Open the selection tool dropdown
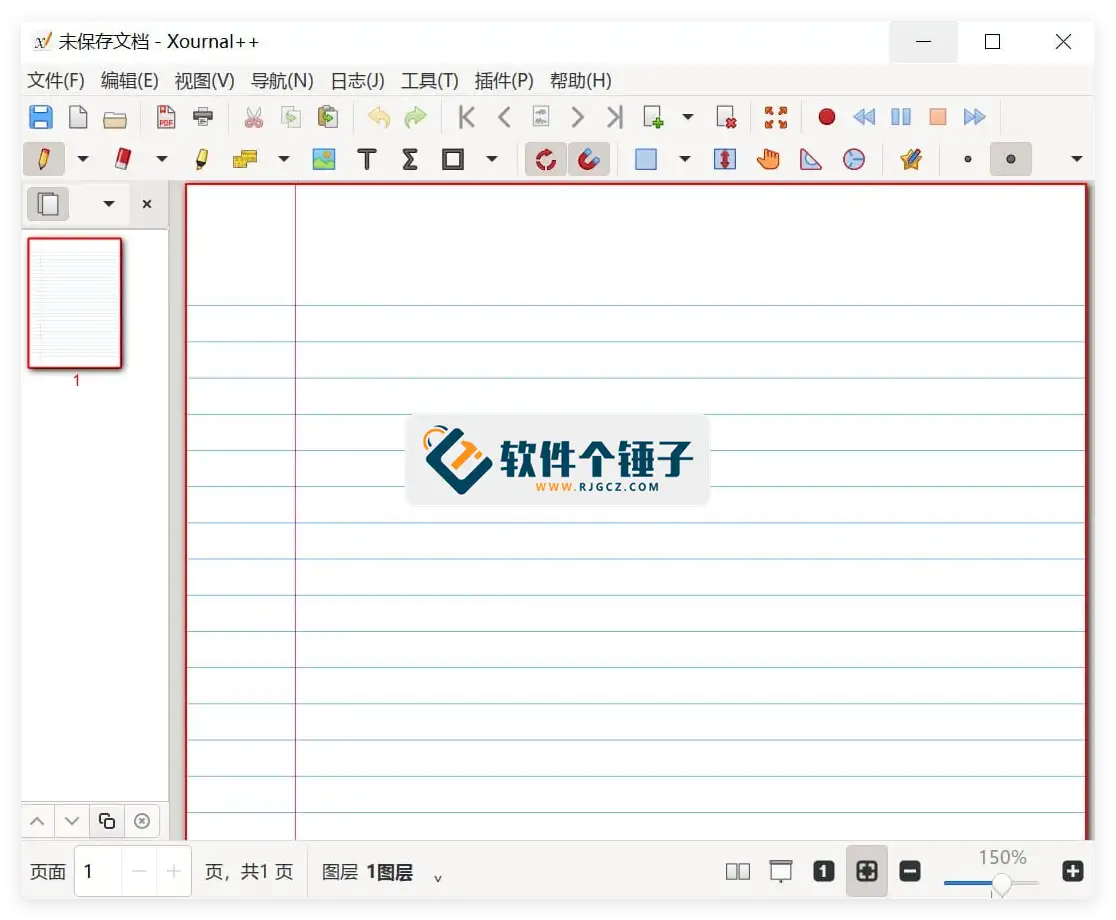Image resolution: width=1116 pixels, height=920 pixels. click(x=685, y=159)
